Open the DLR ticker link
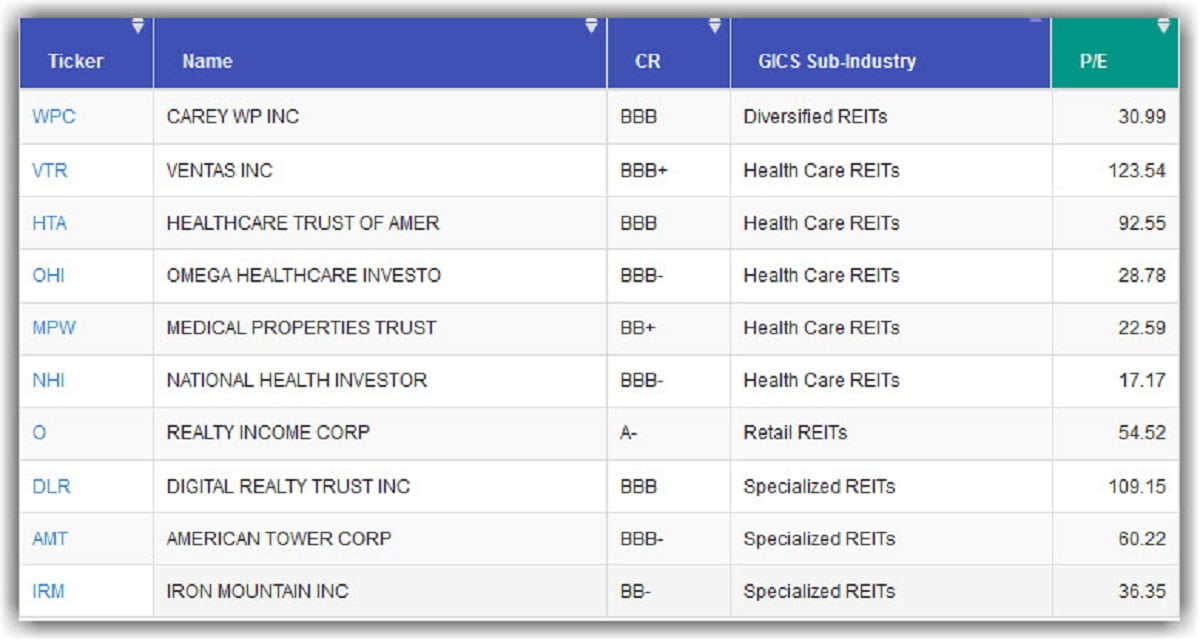The width and height of the screenshot is (1200, 641). [51, 487]
